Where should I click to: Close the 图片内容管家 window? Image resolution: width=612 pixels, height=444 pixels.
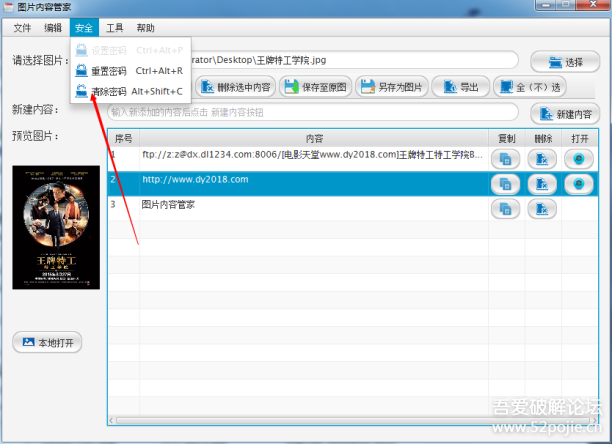593,4
